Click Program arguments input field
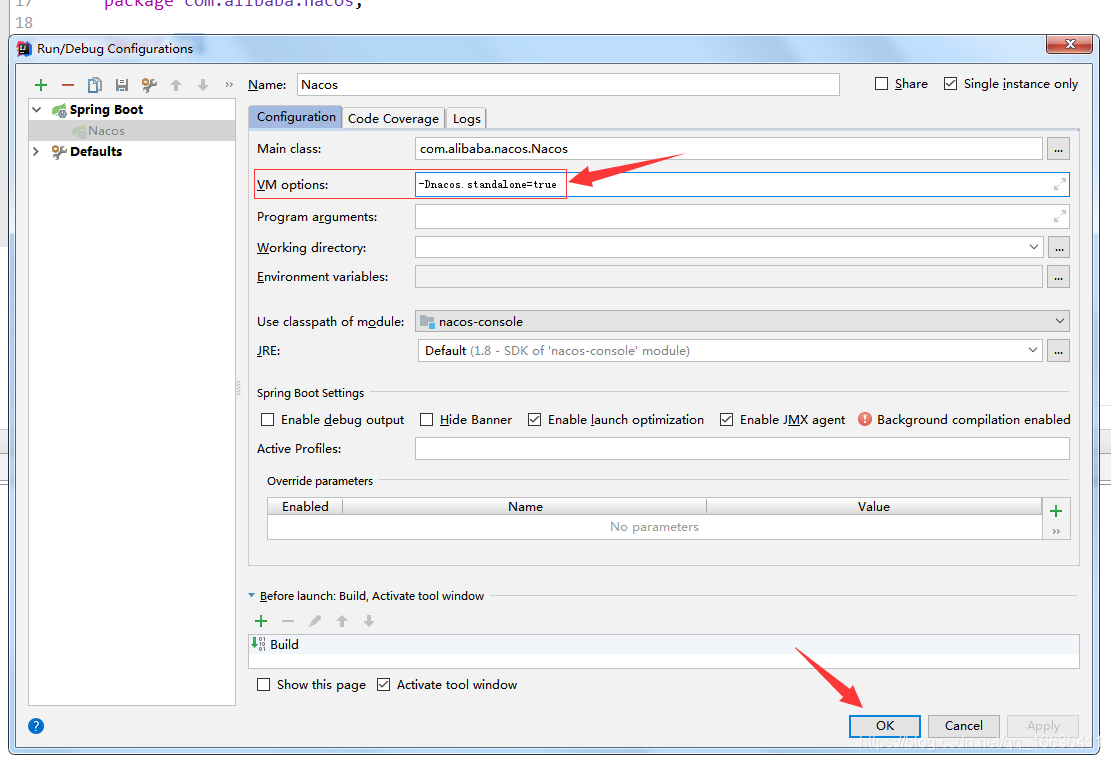This screenshot has width=1111, height=761. [x=742, y=216]
